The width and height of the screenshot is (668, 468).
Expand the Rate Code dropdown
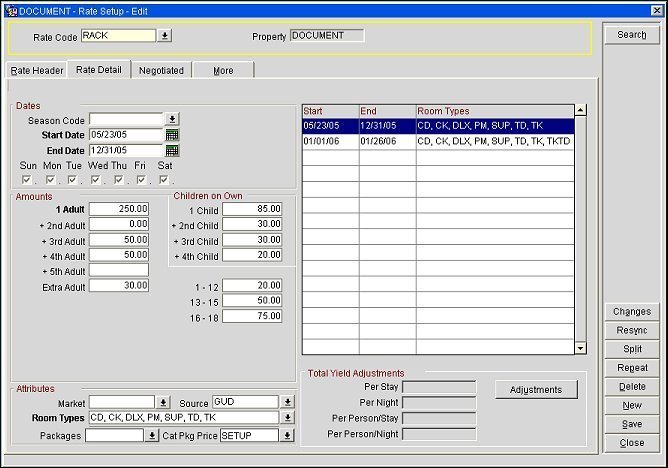165,36
